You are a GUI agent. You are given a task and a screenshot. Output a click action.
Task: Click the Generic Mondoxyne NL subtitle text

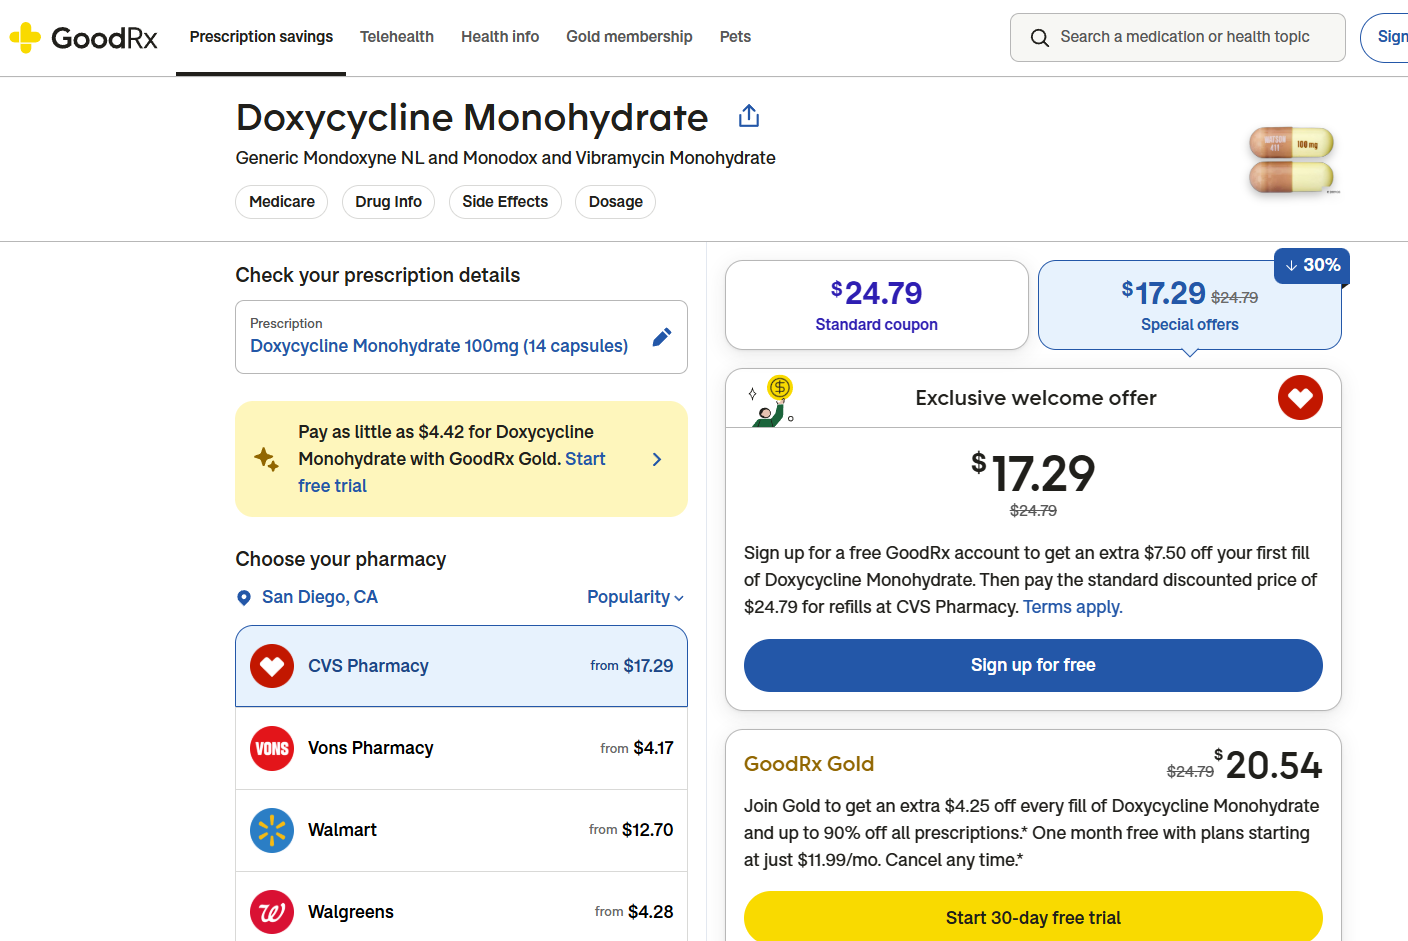tap(506, 158)
